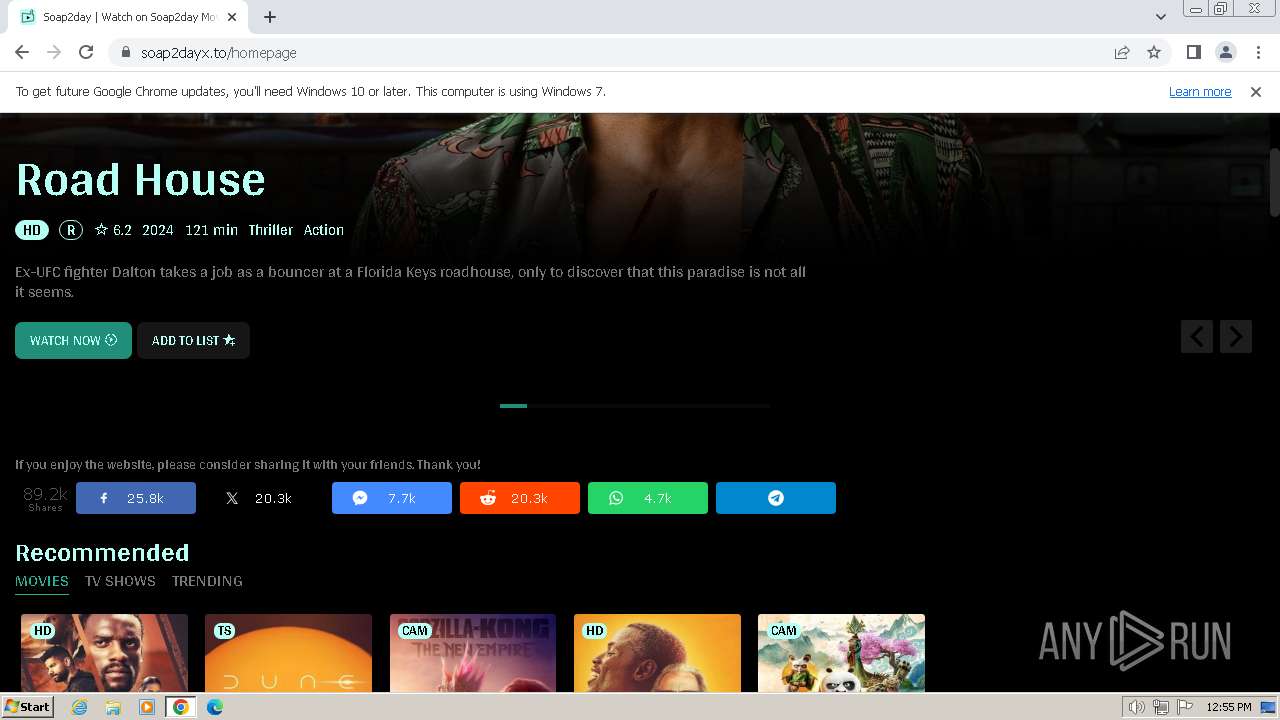Share via WhatsApp button 4.7k
This screenshot has height=720, width=1280.
(x=648, y=498)
